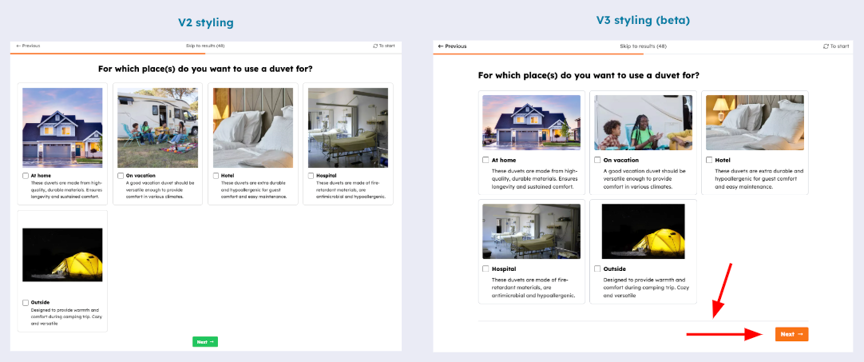Click To start restart link in V2 styling
Viewport: 864px width, 362px height.
point(384,46)
